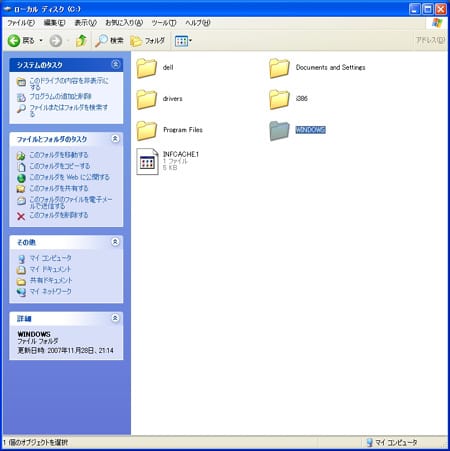Select the Documents and Settings folder icon
The height and width of the screenshot is (451, 450).
point(279,68)
